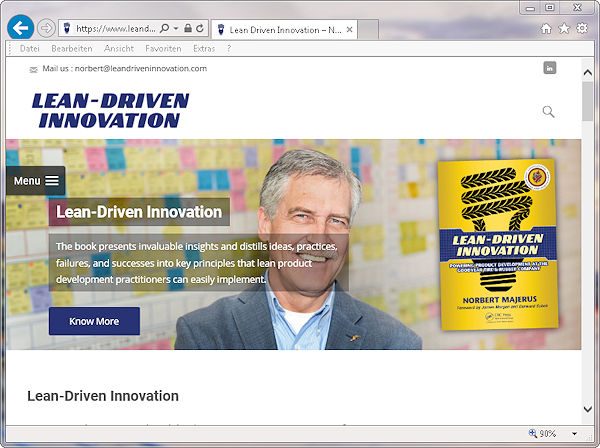This screenshot has width=600, height=448.
Task: Open the LinkedIn icon link
Action: pyautogui.click(x=549, y=68)
